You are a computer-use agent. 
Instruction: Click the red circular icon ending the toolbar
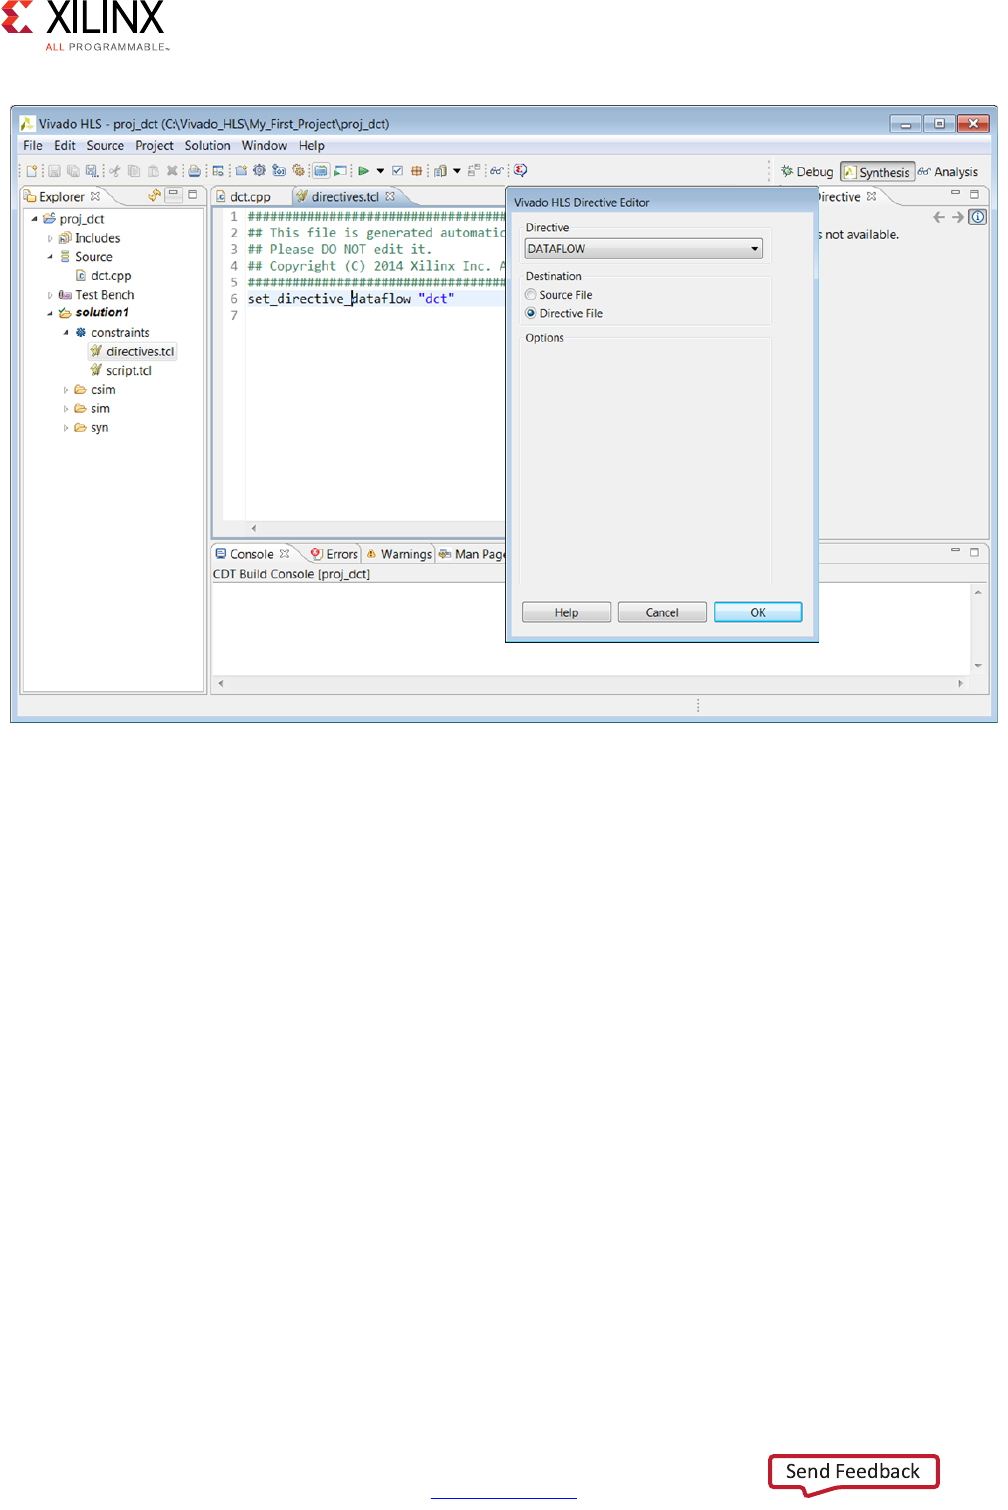coord(521,171)
